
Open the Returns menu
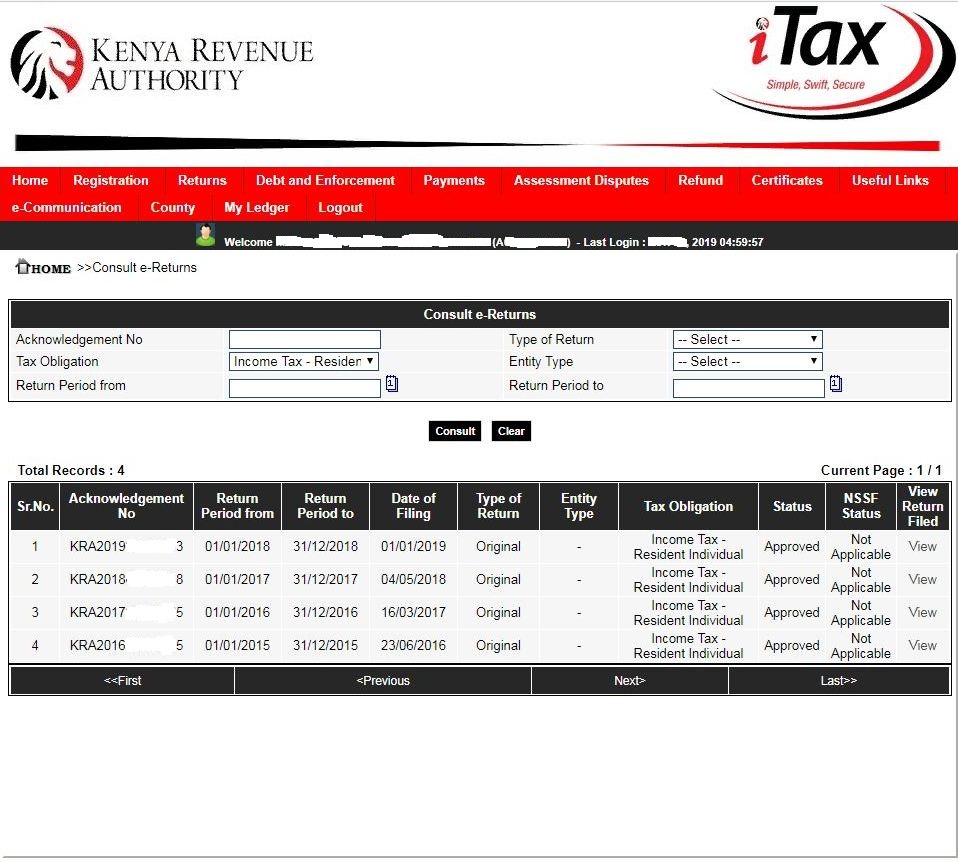point(202,181)
